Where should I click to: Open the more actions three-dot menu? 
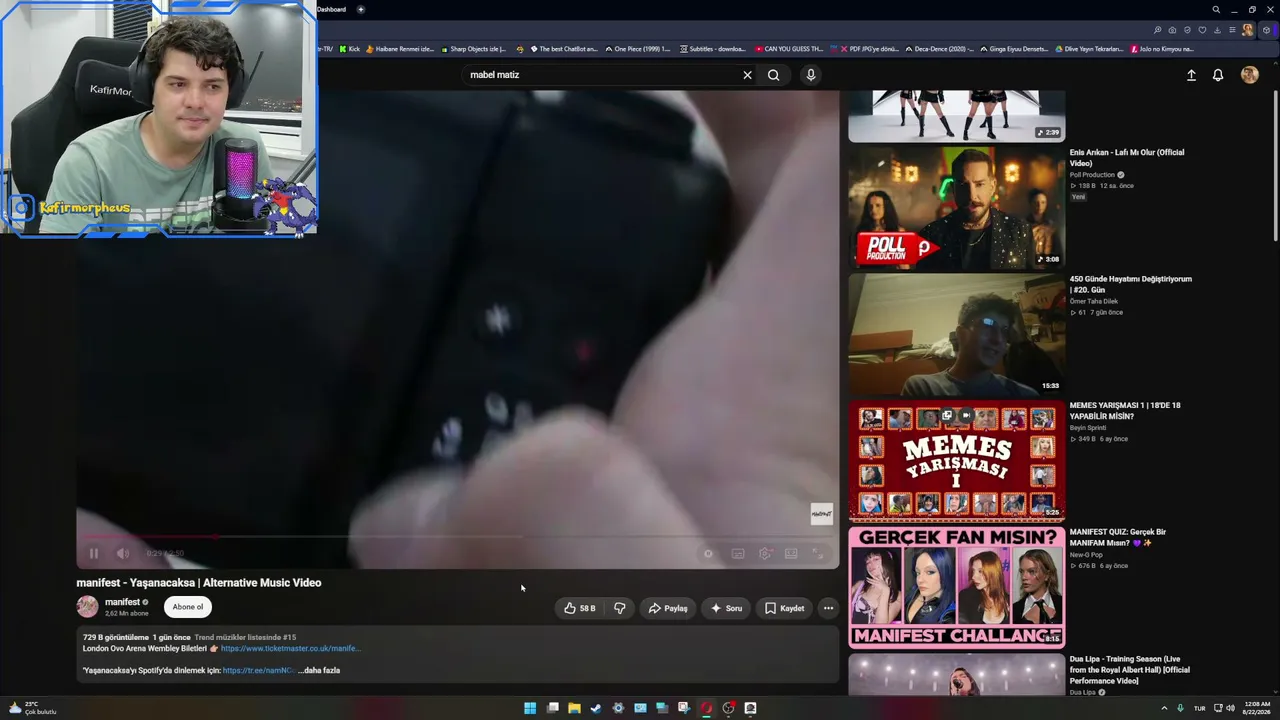coord(828,608)
